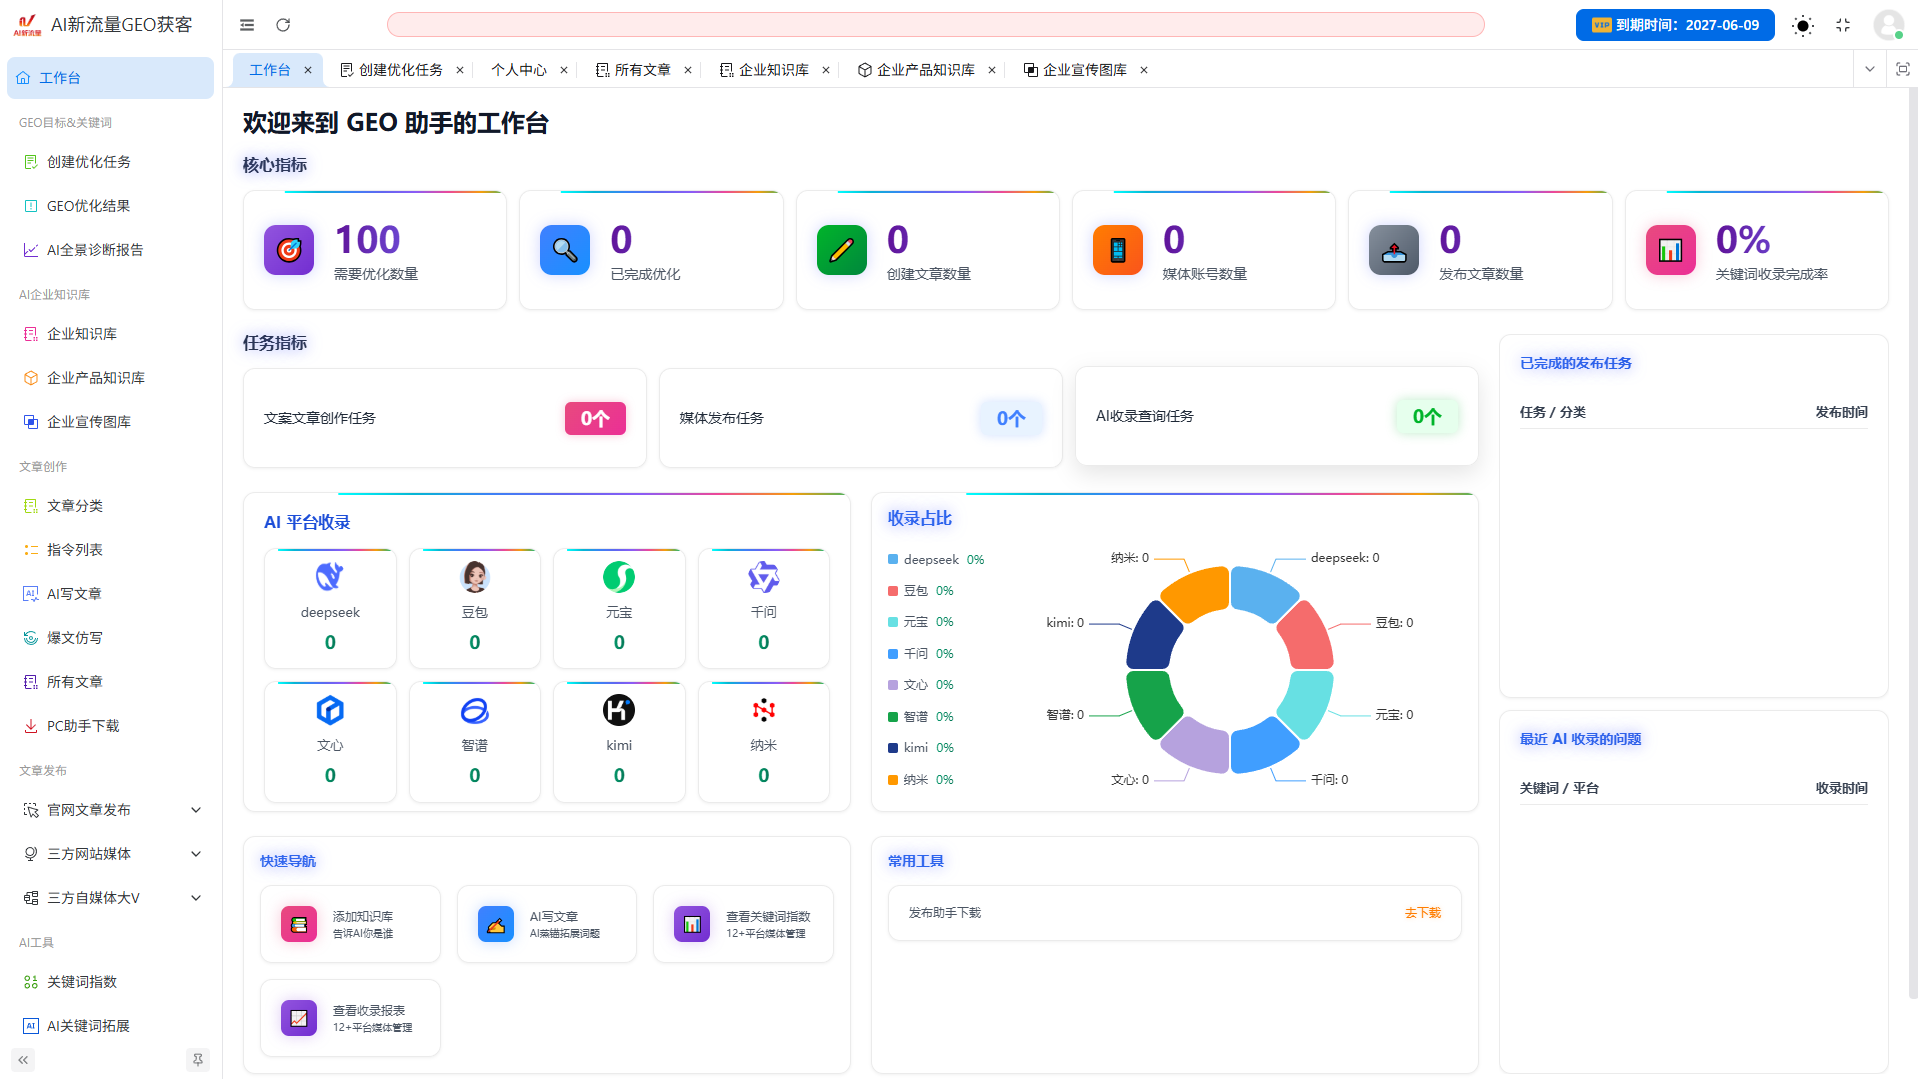Open AI写文章 in the sidebar

tap(110, 594)
